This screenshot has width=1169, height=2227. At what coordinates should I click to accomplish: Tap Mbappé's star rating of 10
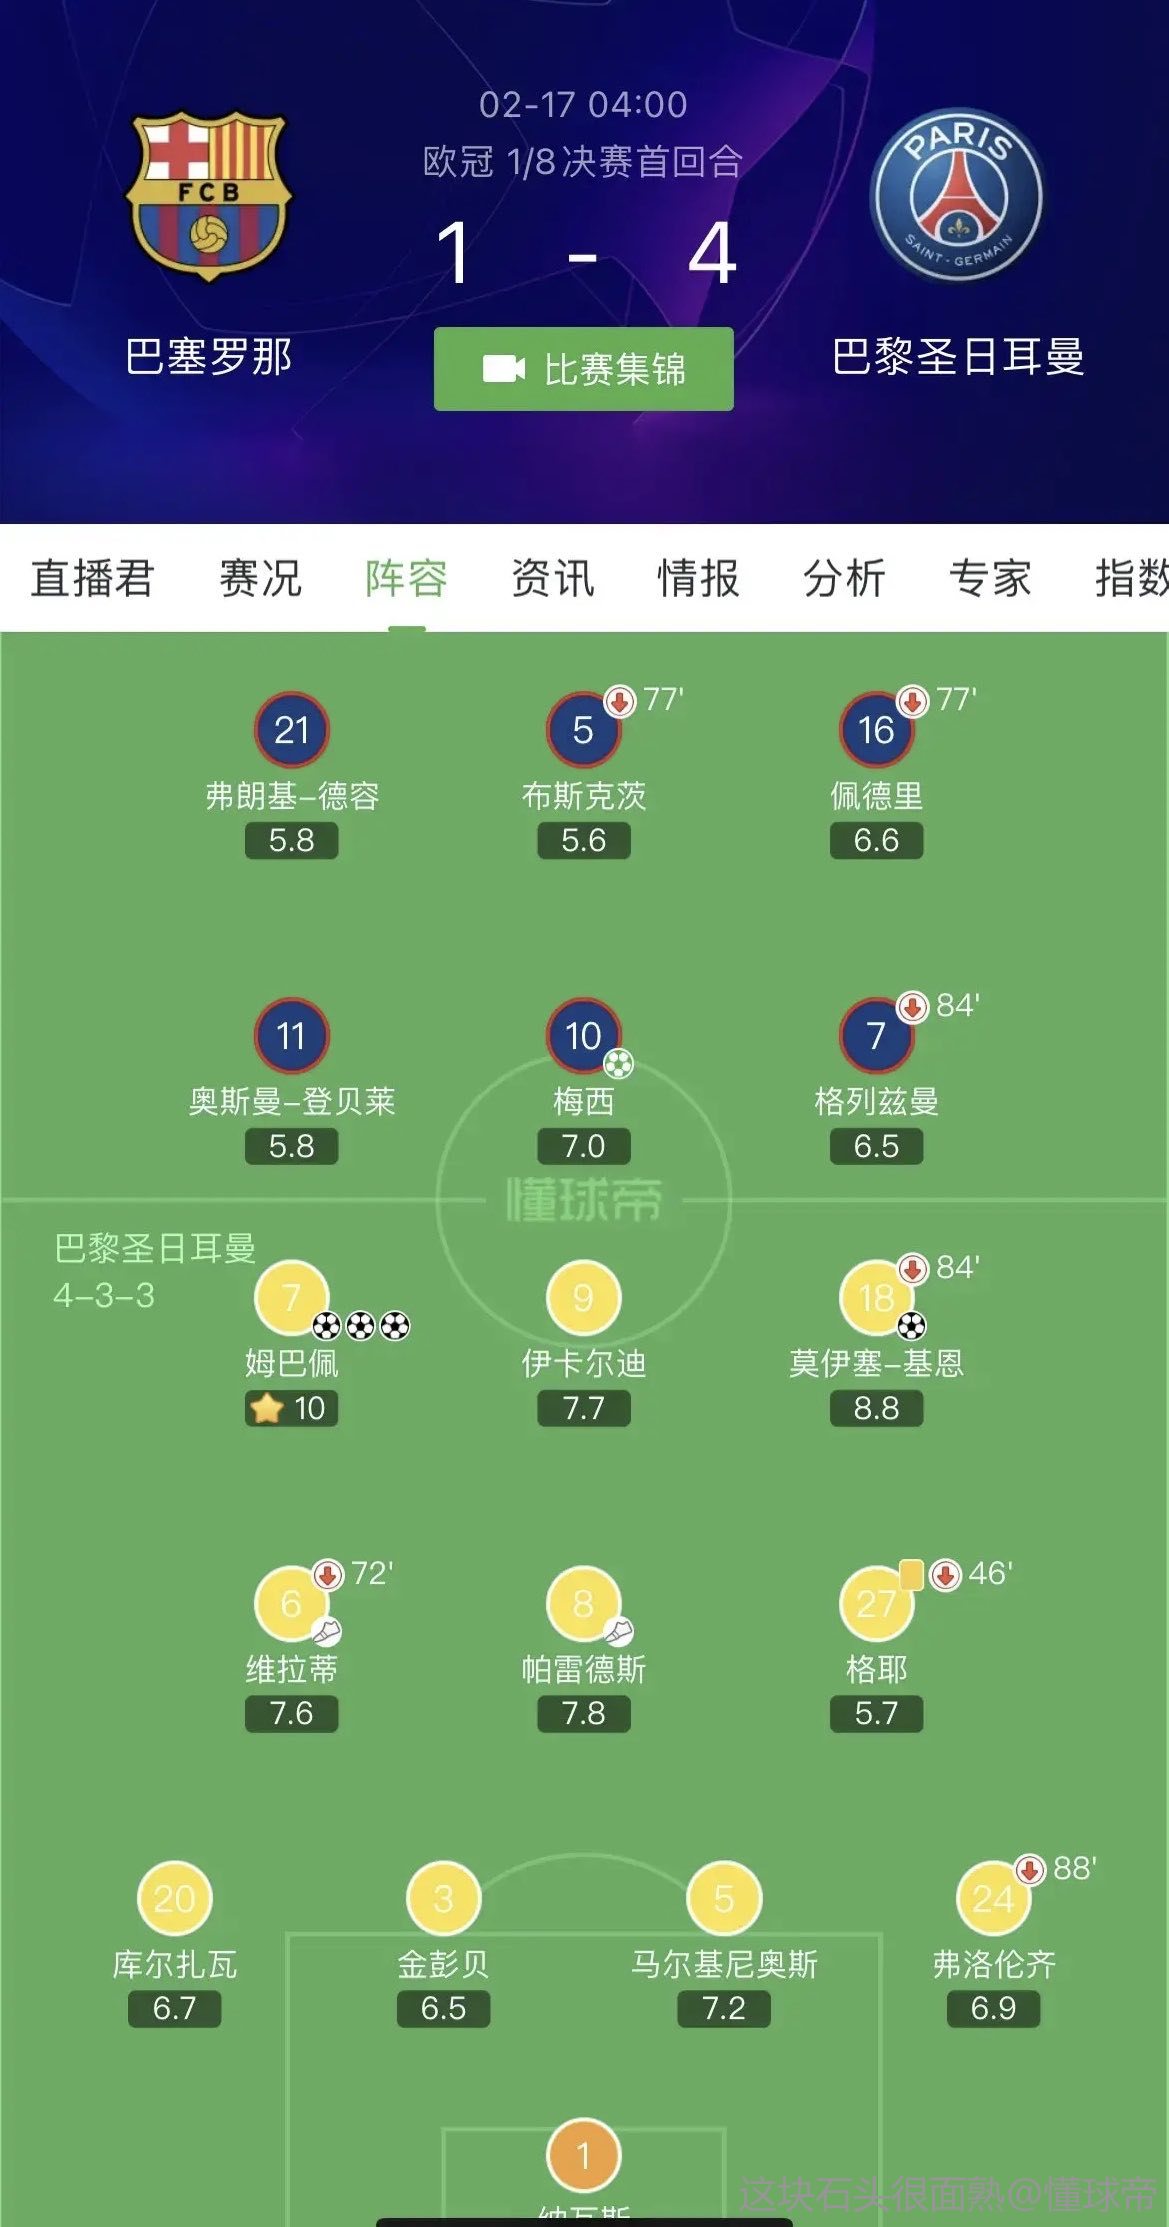(x=291, y=1408)
